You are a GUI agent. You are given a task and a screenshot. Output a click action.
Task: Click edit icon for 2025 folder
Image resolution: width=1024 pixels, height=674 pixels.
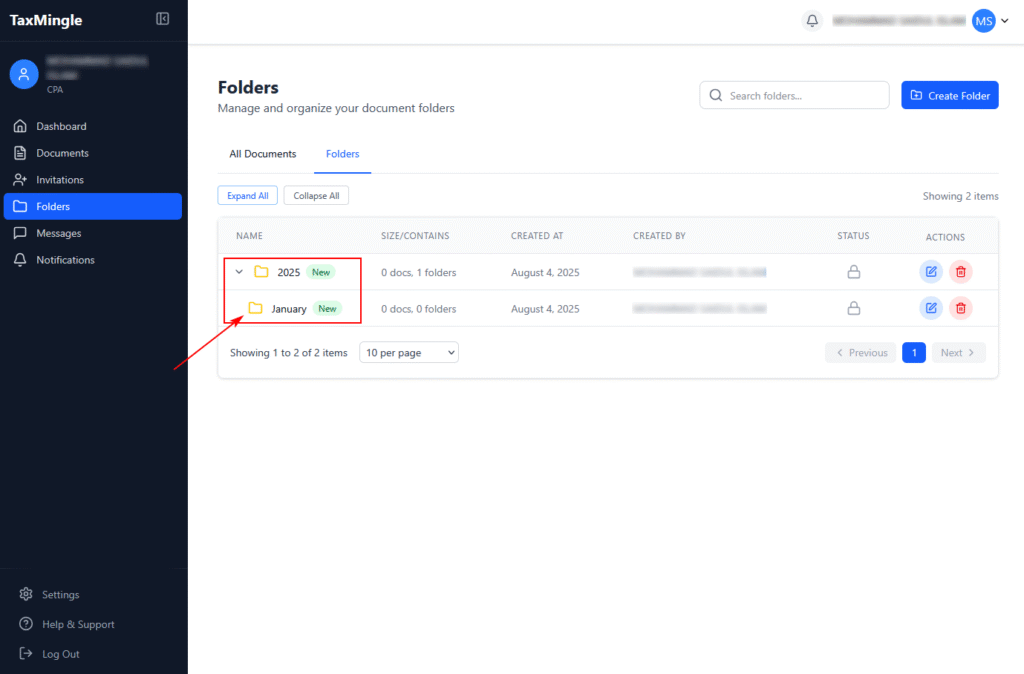tap(930, 272)
